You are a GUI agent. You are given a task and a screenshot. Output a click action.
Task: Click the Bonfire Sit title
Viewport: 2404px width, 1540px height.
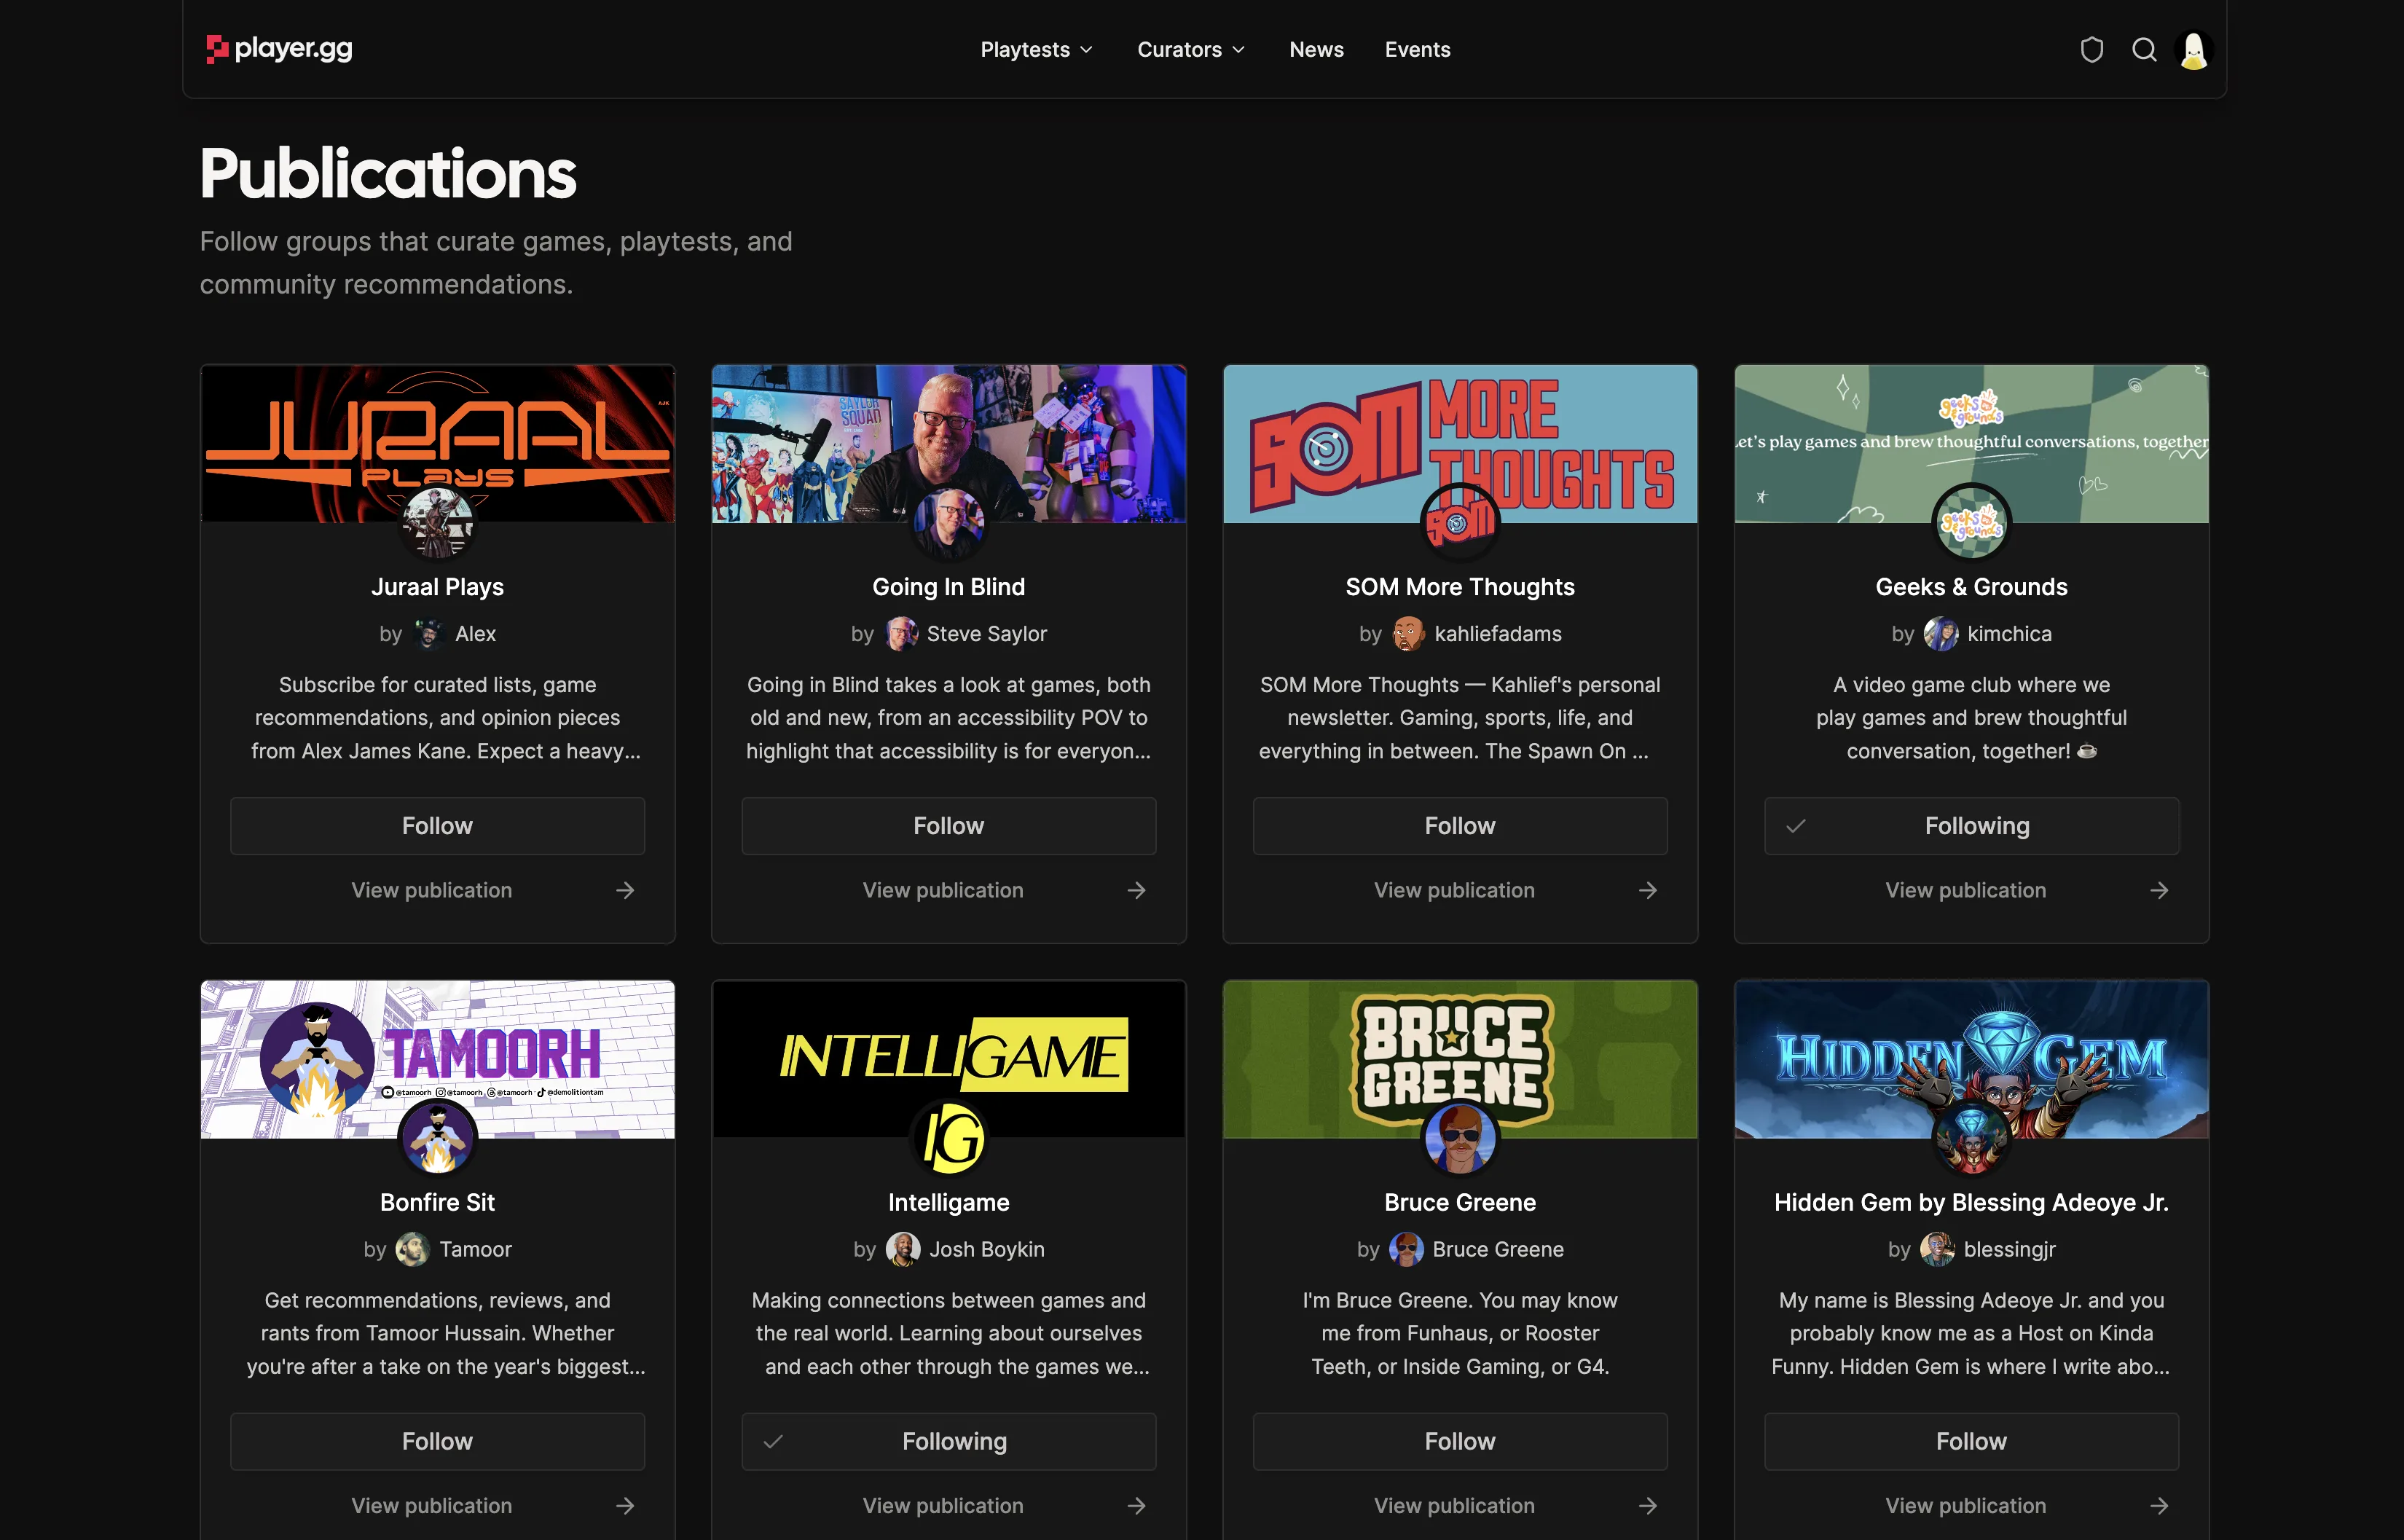[437, 1202]
